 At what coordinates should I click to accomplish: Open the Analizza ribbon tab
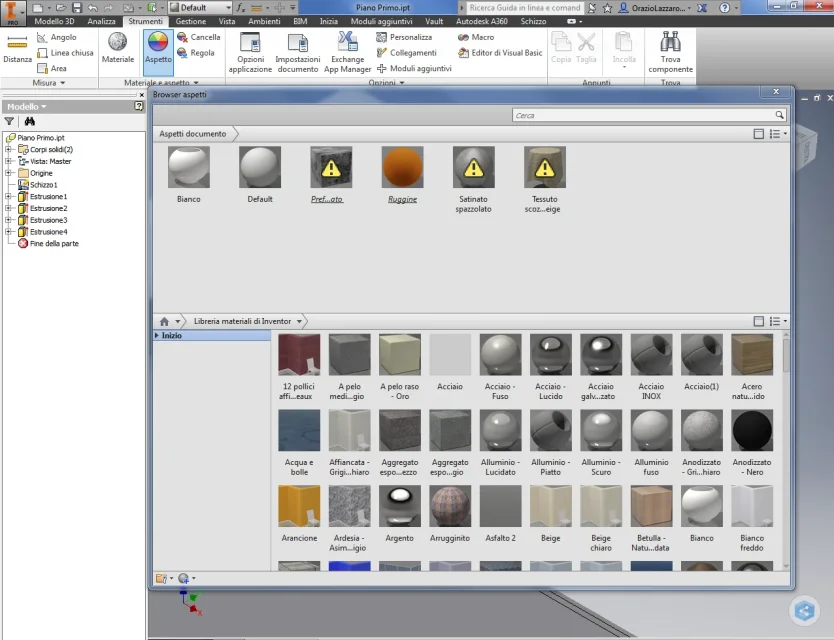101,21
